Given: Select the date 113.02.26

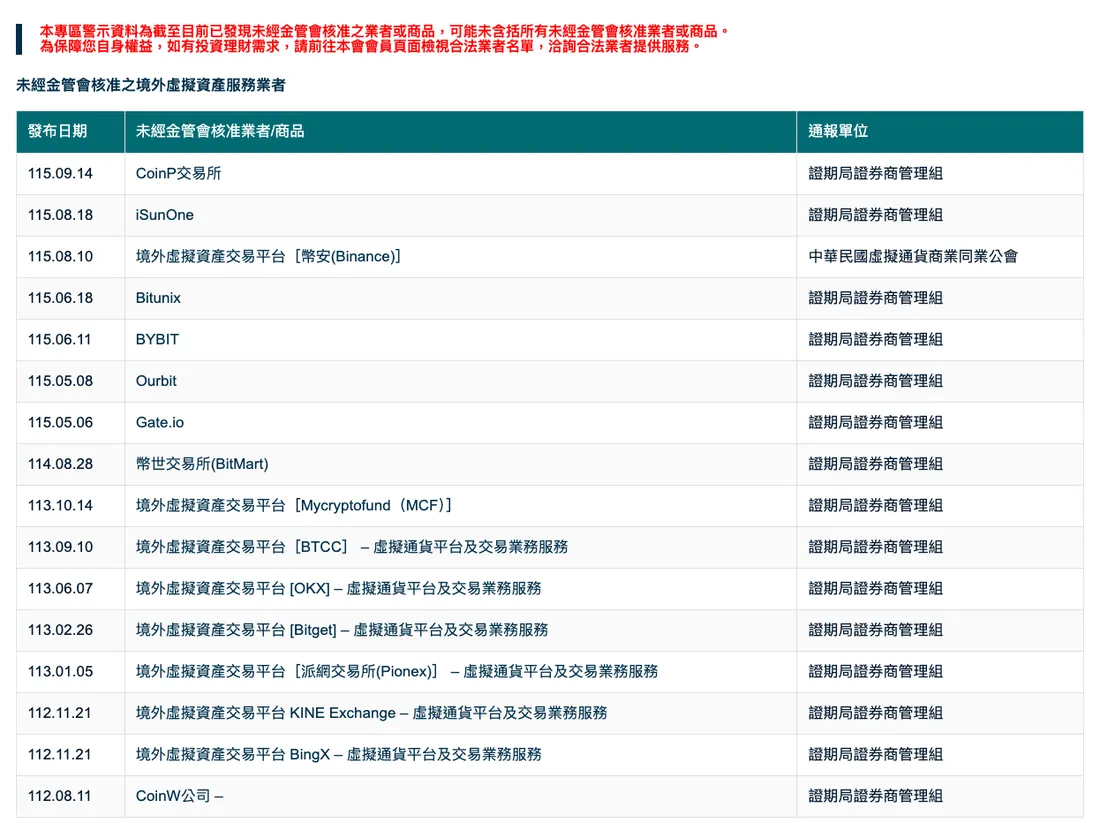Looking at the screenshot, I should pyautogui.click(x=60, y=629).
